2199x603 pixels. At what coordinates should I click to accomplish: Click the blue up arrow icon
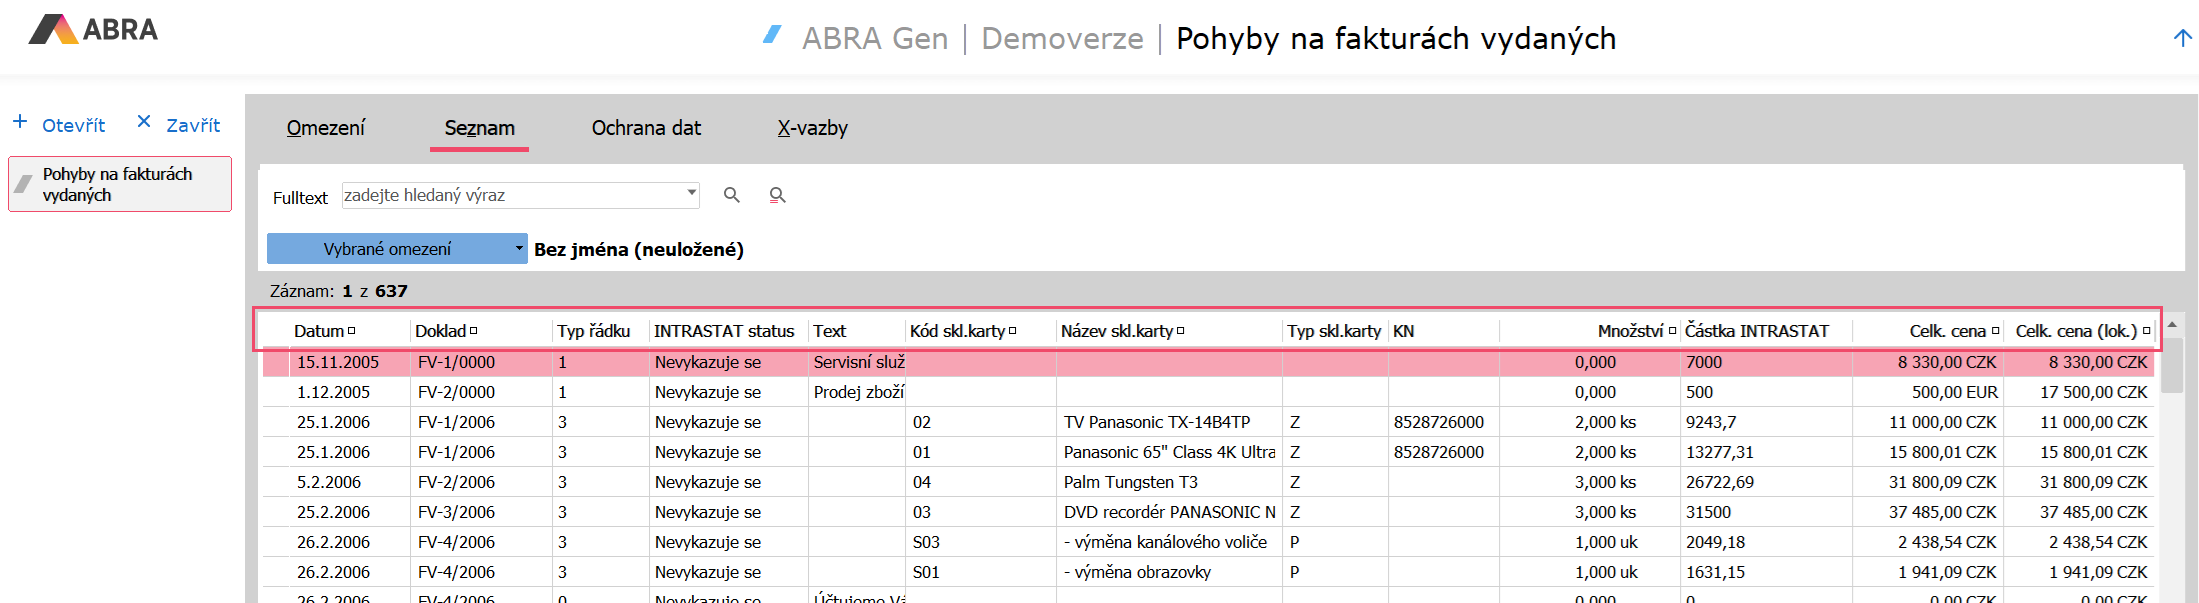(2183, 38)
